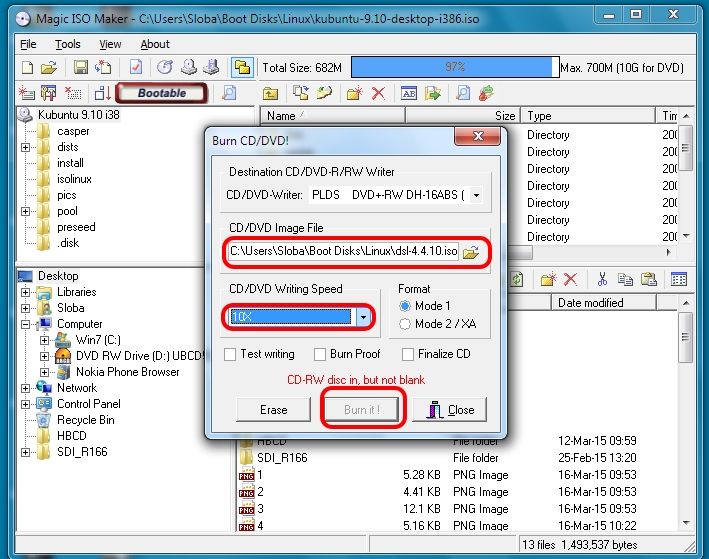Click the CD/DVD Image File path field
The image size is (709, 559).
pos(344,251)
